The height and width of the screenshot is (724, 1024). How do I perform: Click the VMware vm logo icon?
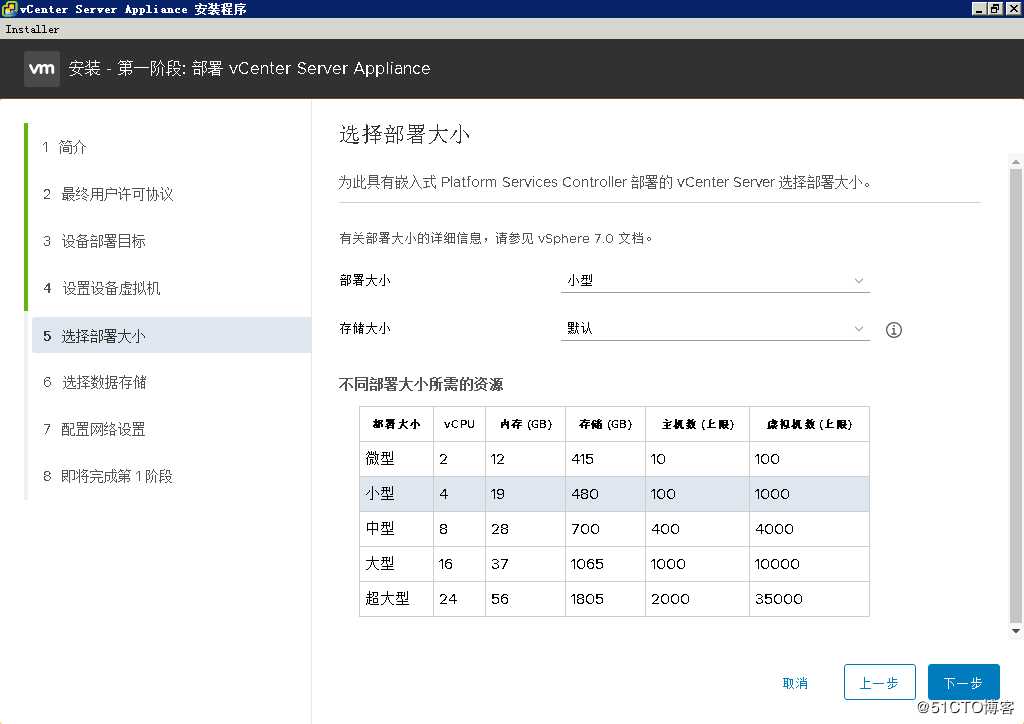tap(42, 69)
